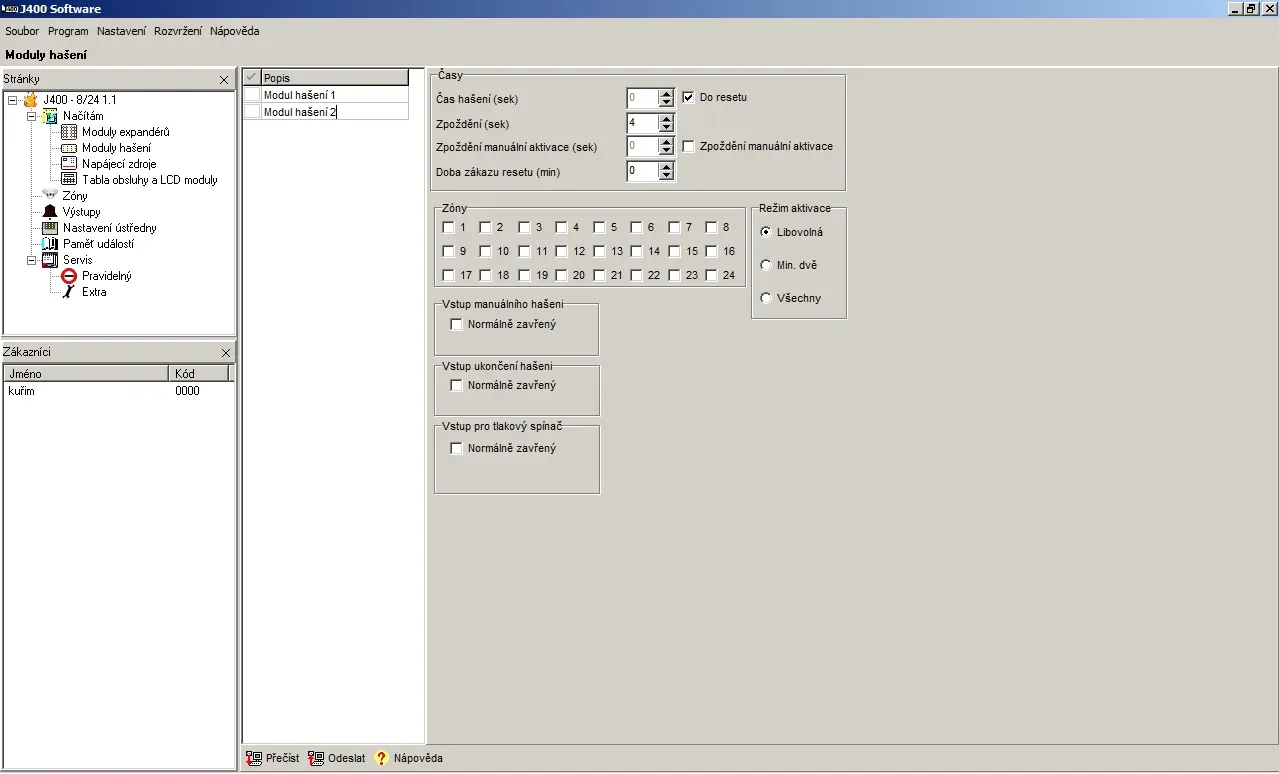Click the J400 fire panel icon in tree
The height and width of the screenshot is (774, 1279).
(x=30, y=100)
